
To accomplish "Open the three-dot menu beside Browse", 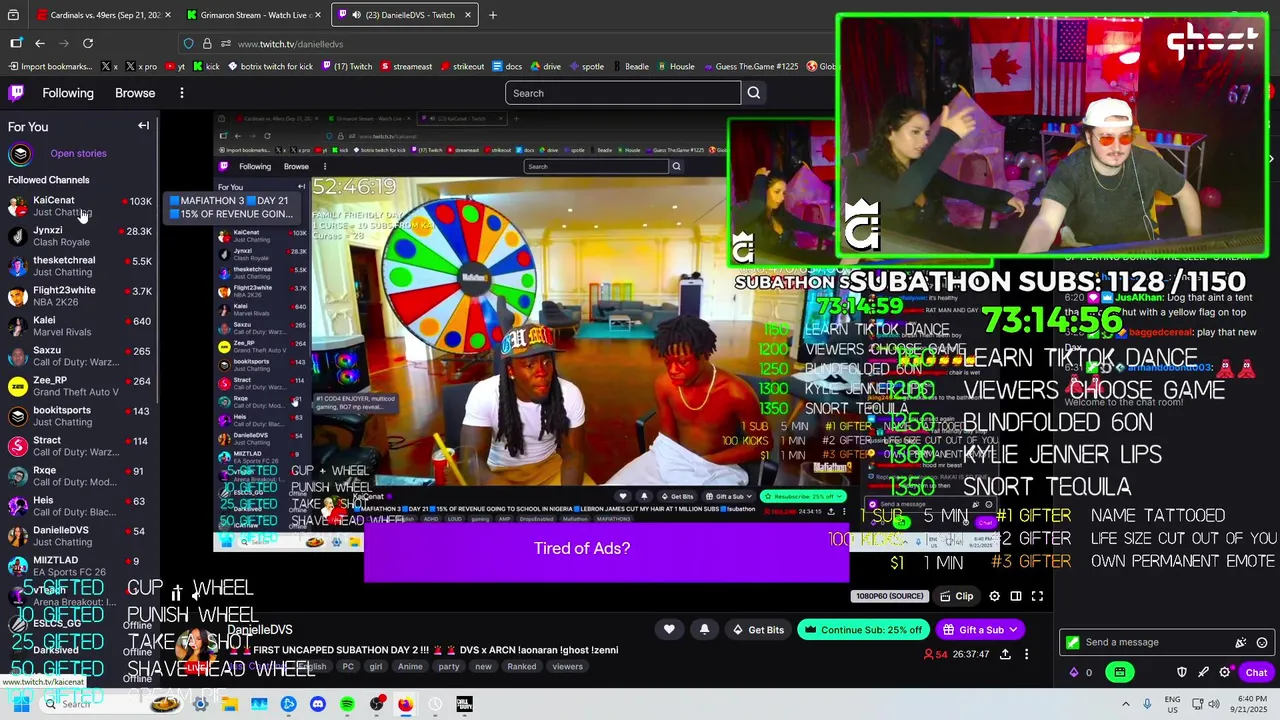I will click(181, 93).
